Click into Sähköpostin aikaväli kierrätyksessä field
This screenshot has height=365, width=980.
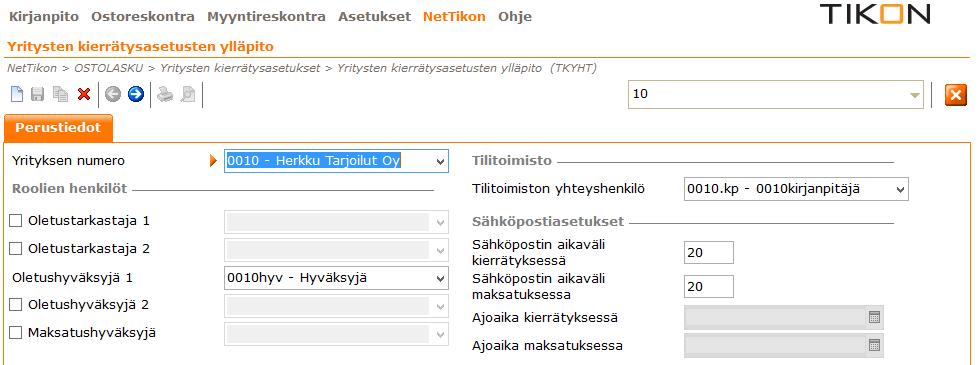click(x=709, y=252)
